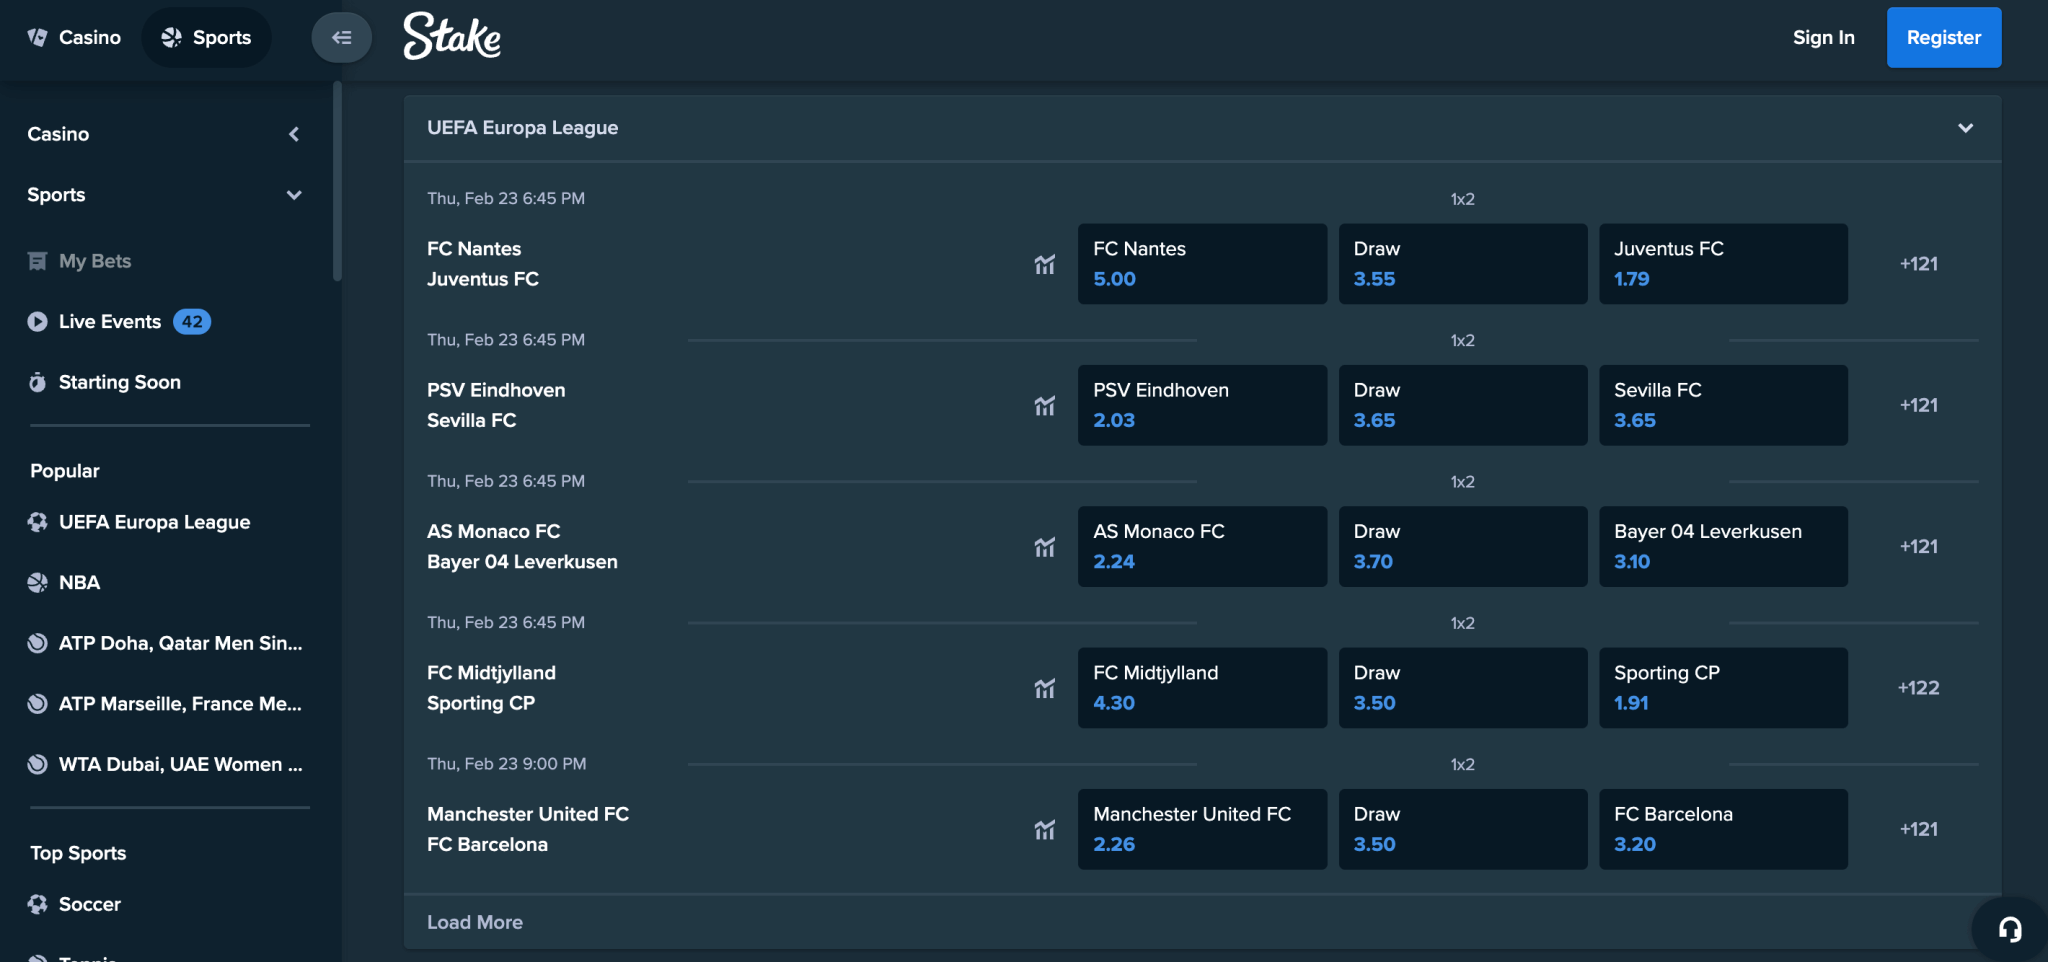Open stats icon for PSV Eindhoven match

coord(1044,405)
